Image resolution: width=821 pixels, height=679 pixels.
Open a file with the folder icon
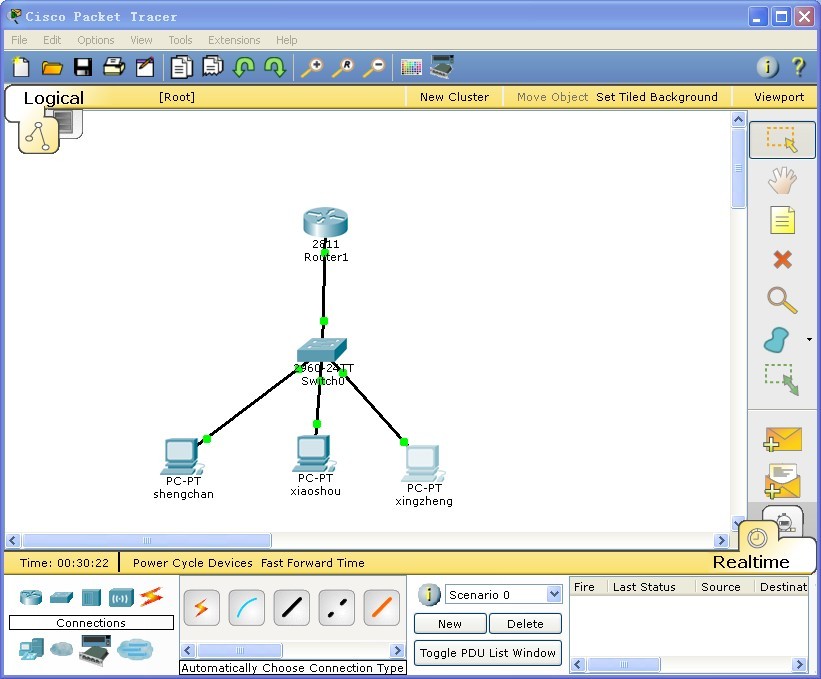[52, 68]
